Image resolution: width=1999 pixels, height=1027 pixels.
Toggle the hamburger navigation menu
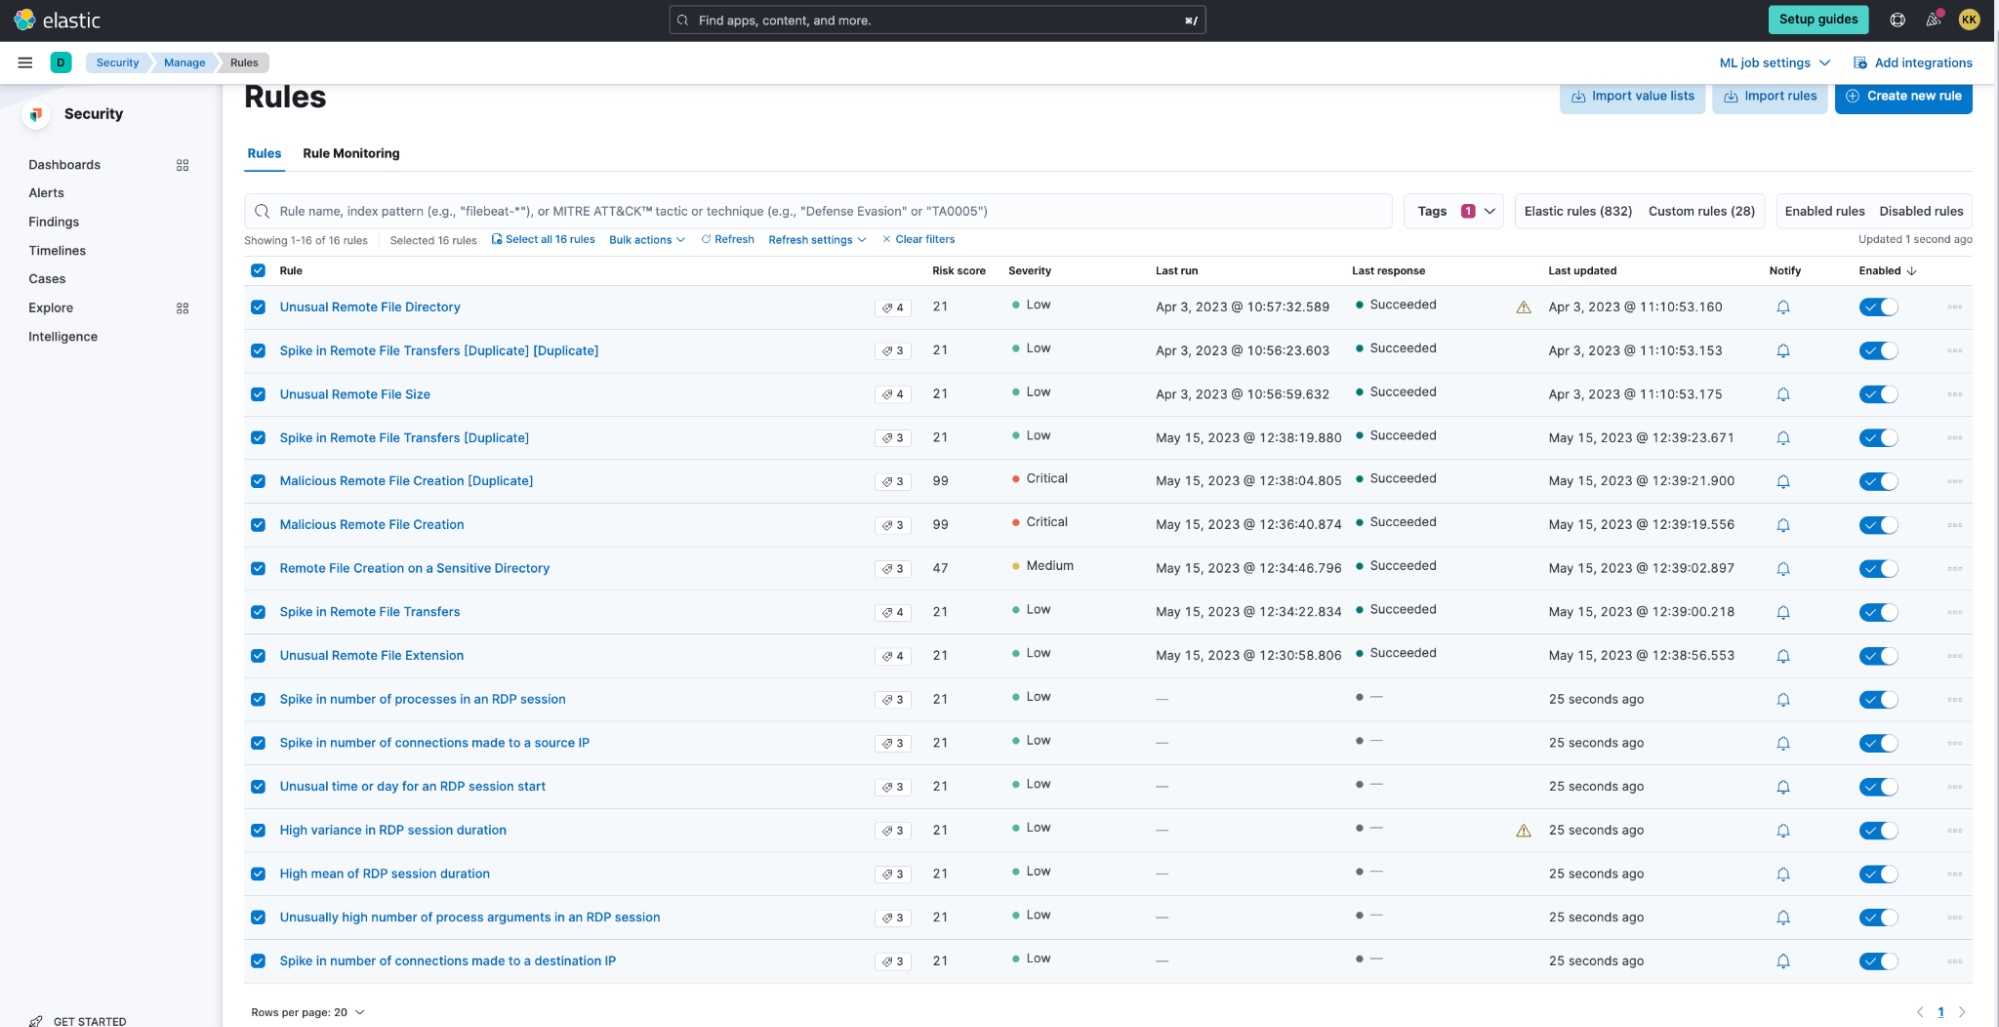click(x=25, y=62)
